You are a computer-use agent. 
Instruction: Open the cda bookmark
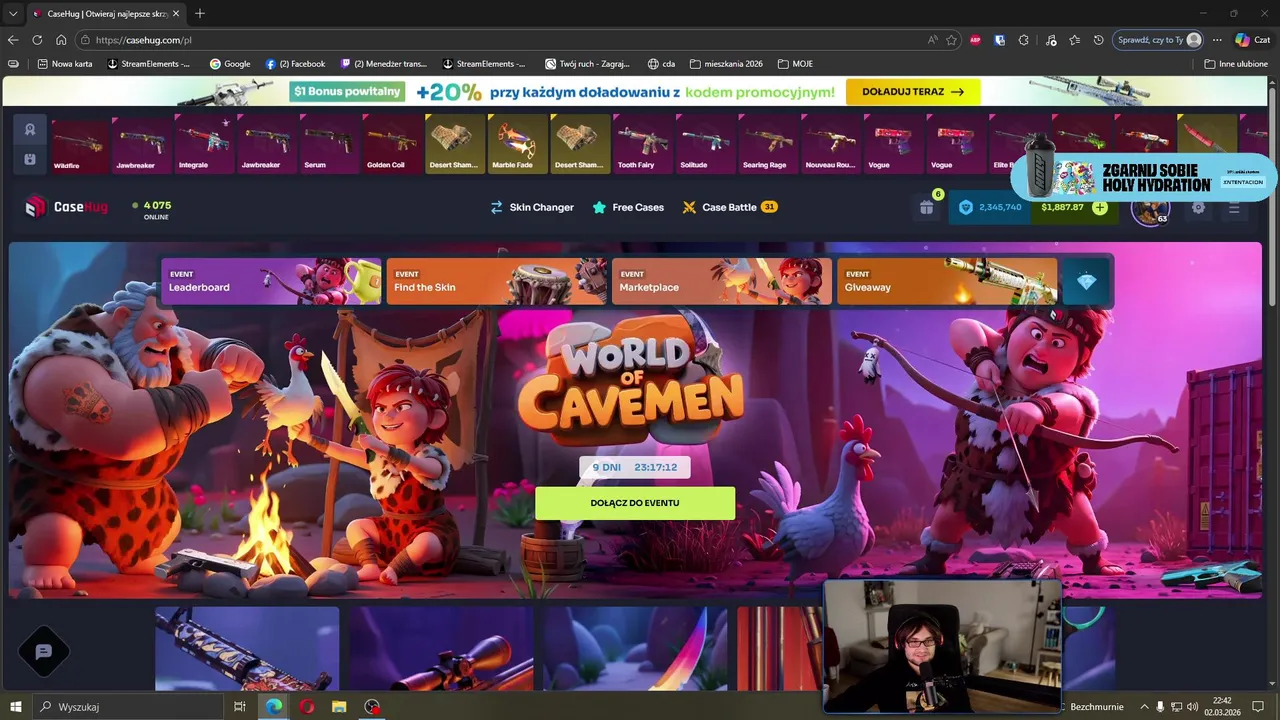pyautogui.click(x=661, y=63)
